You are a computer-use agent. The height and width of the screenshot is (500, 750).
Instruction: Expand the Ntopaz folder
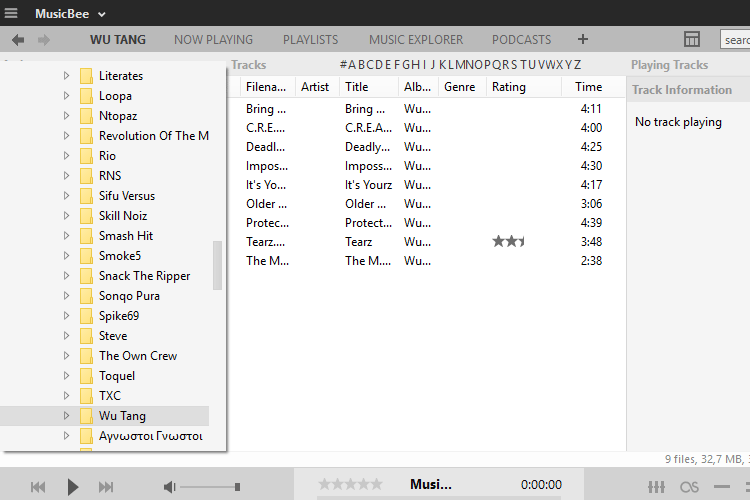click(x=66, y=116)
